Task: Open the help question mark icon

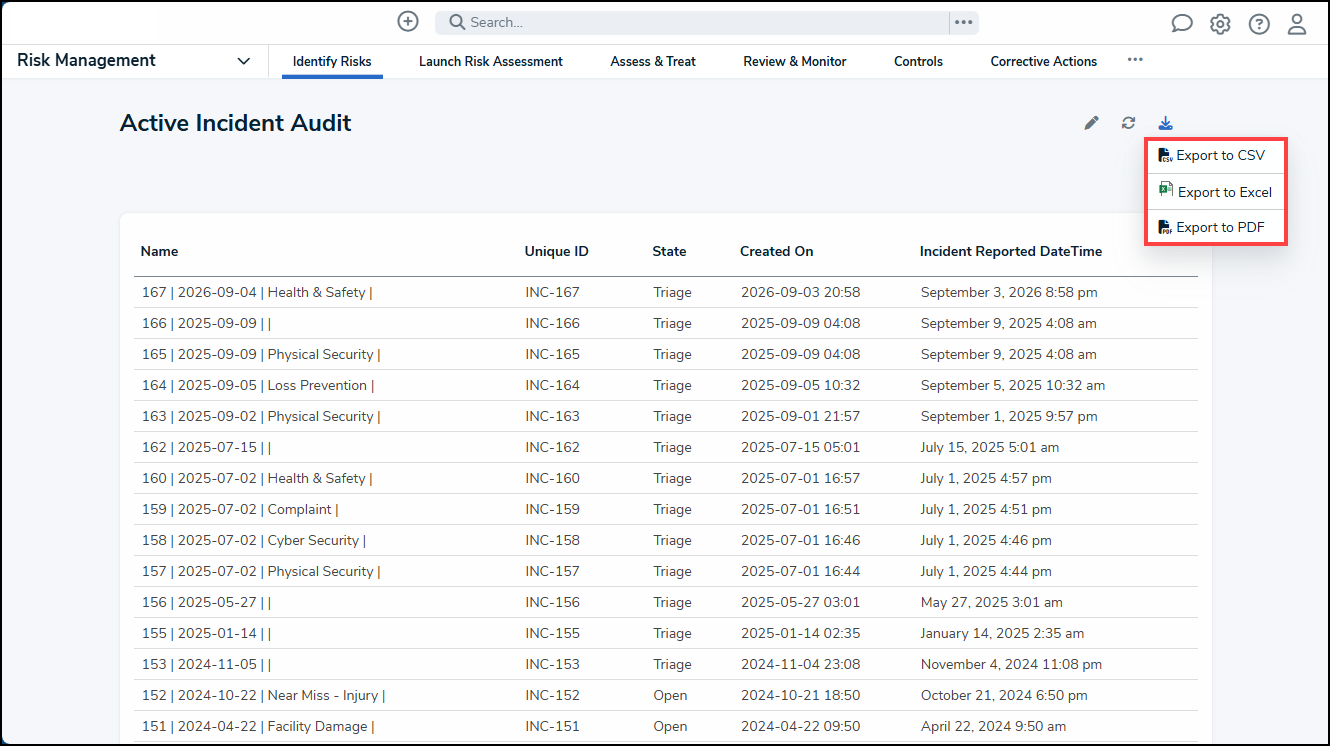Action: point(1259,24)
